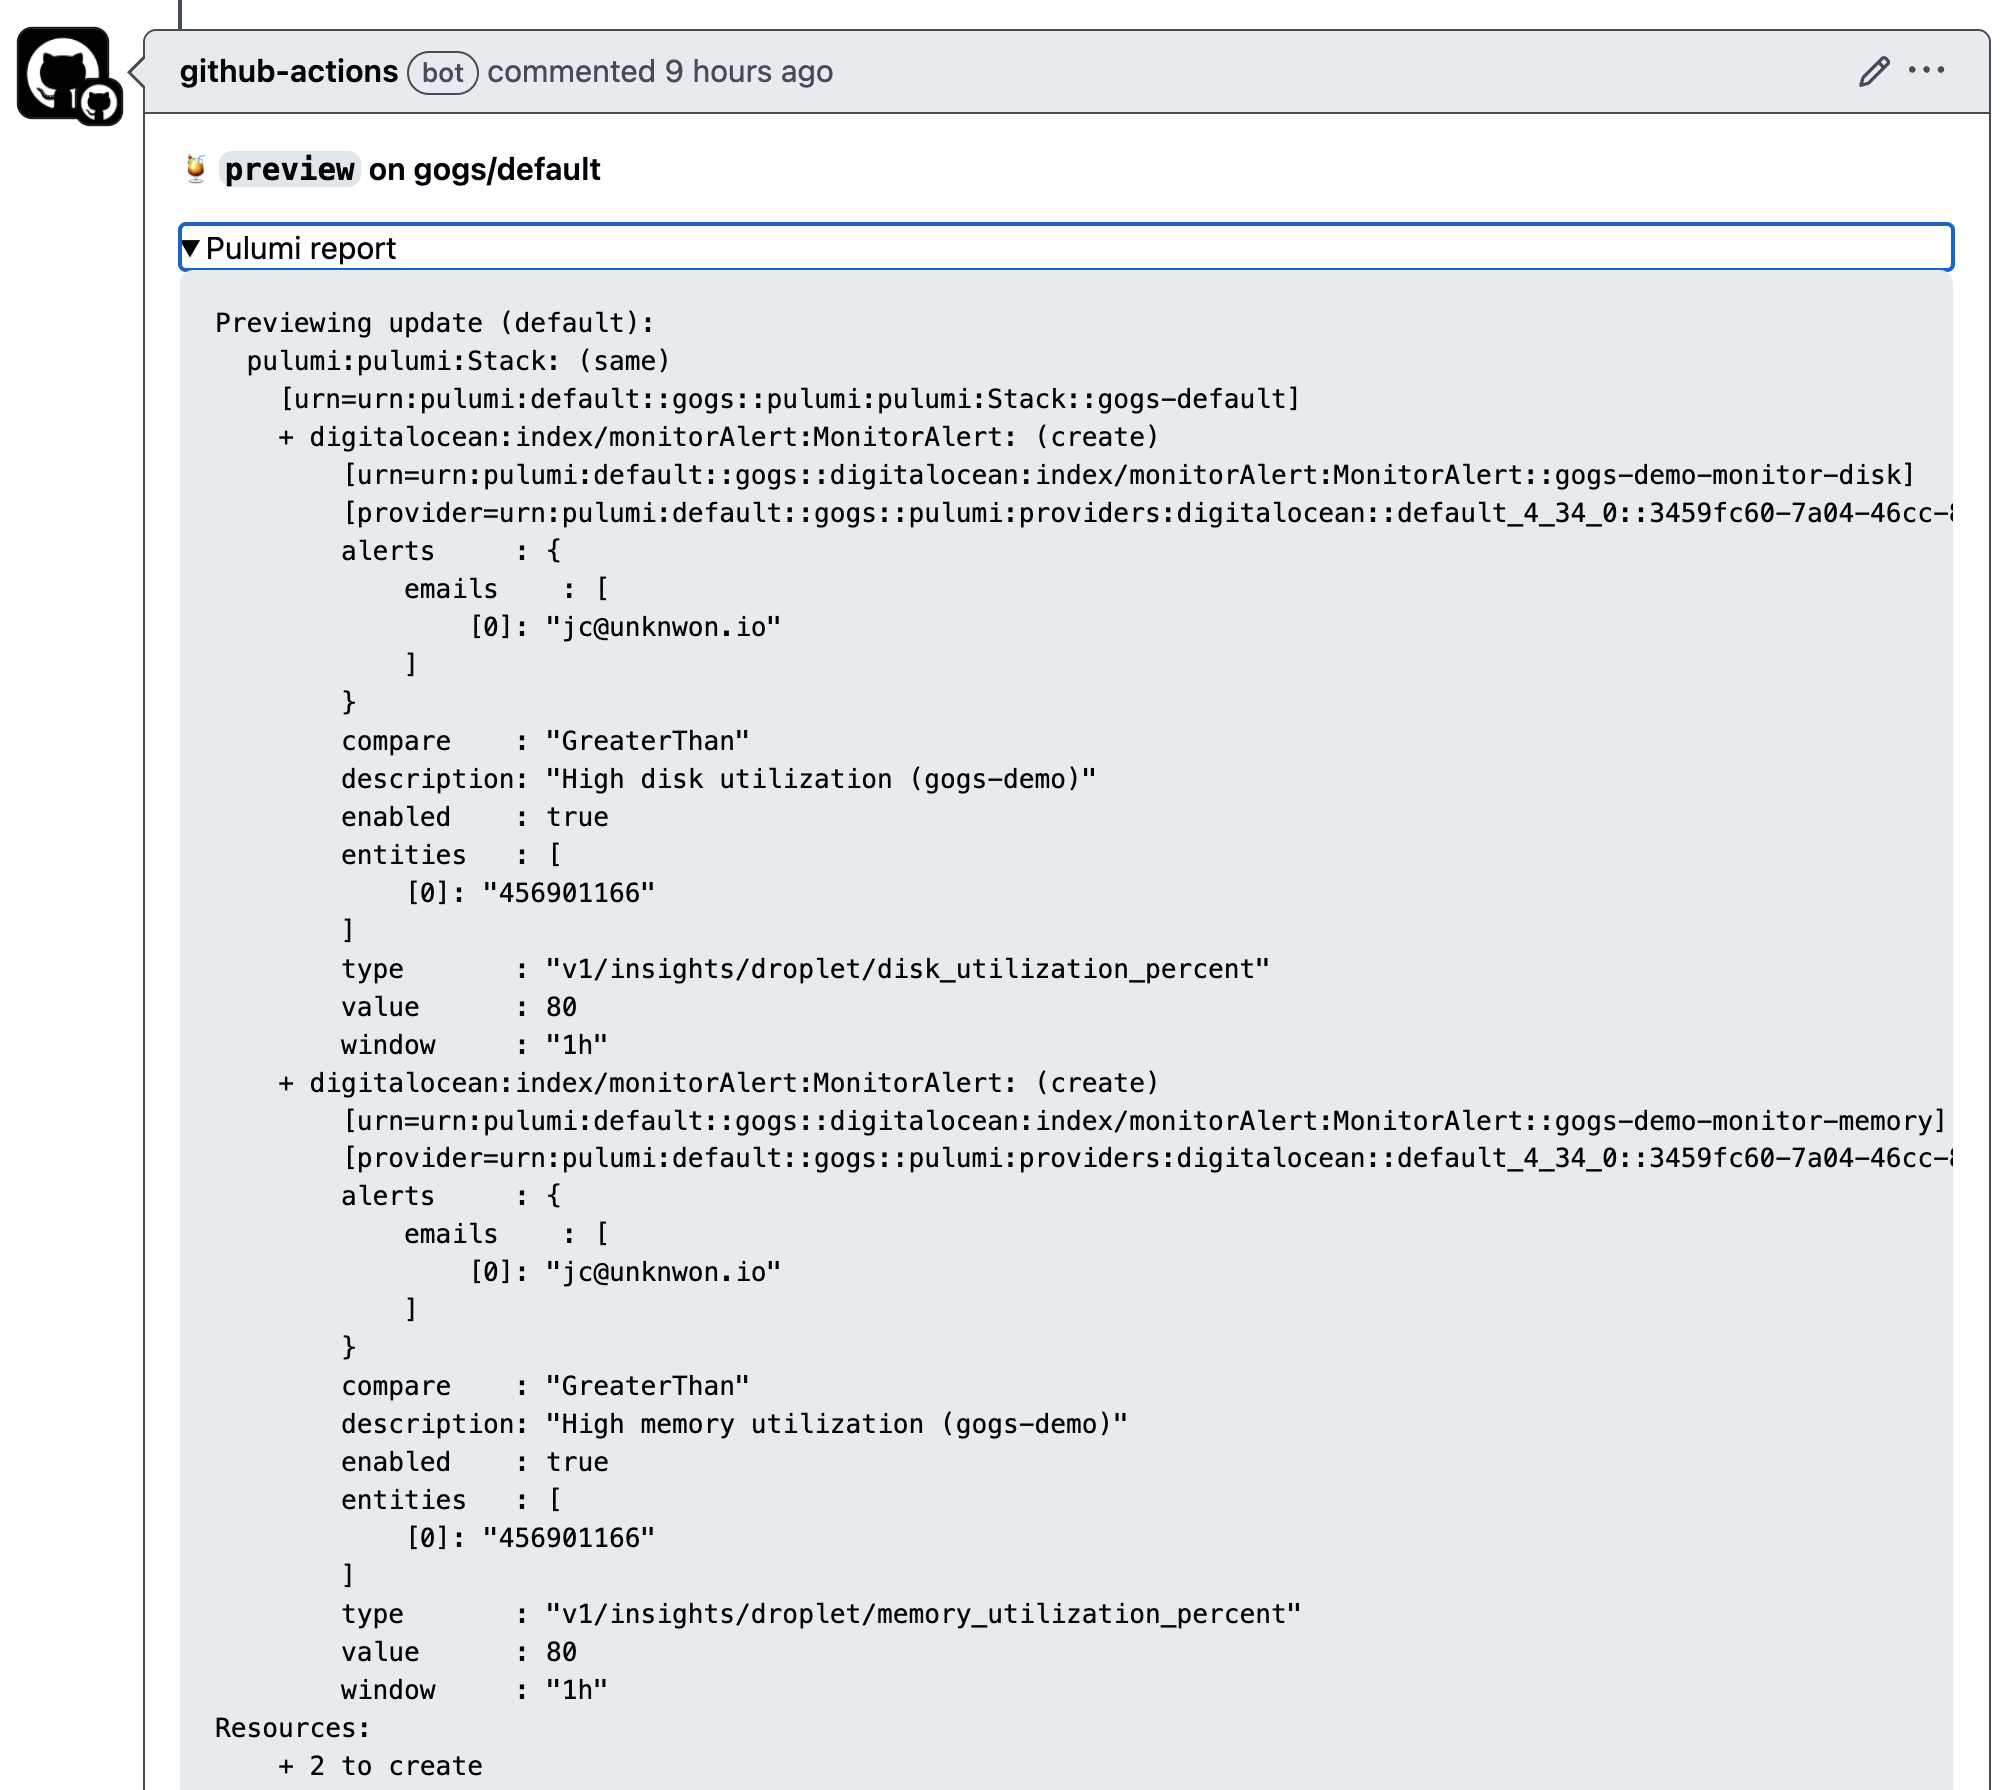
Task: Click the gogs-default stack urn line
Action: [x=790, y=399]
